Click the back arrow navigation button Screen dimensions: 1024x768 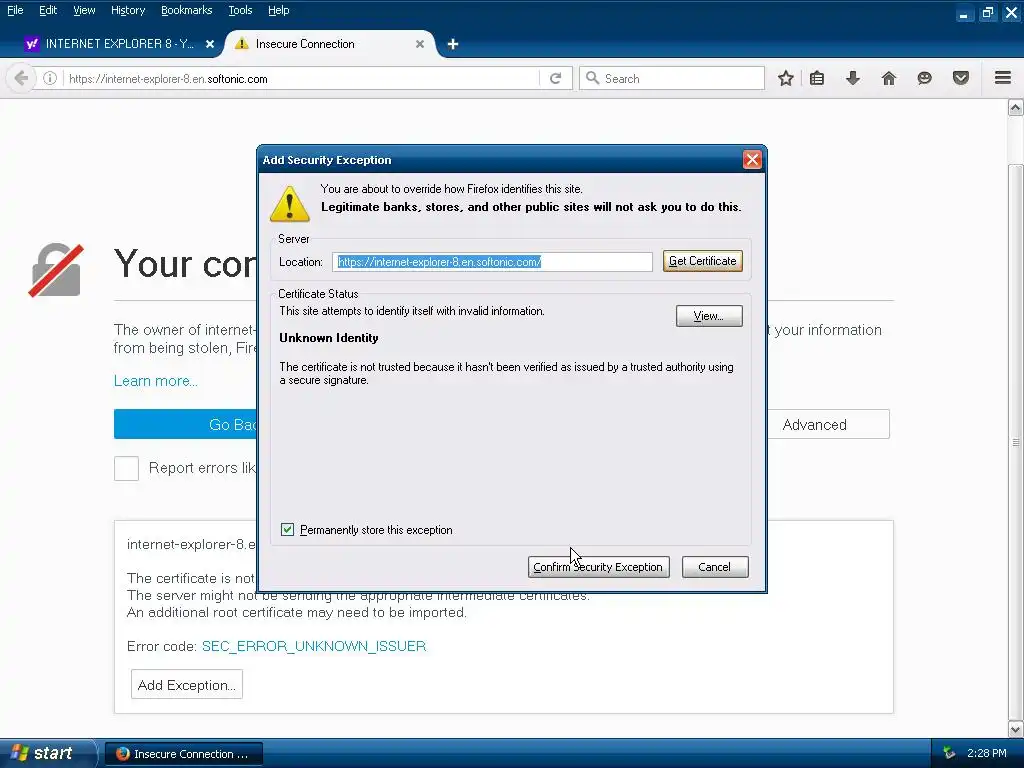pos(21,78)
